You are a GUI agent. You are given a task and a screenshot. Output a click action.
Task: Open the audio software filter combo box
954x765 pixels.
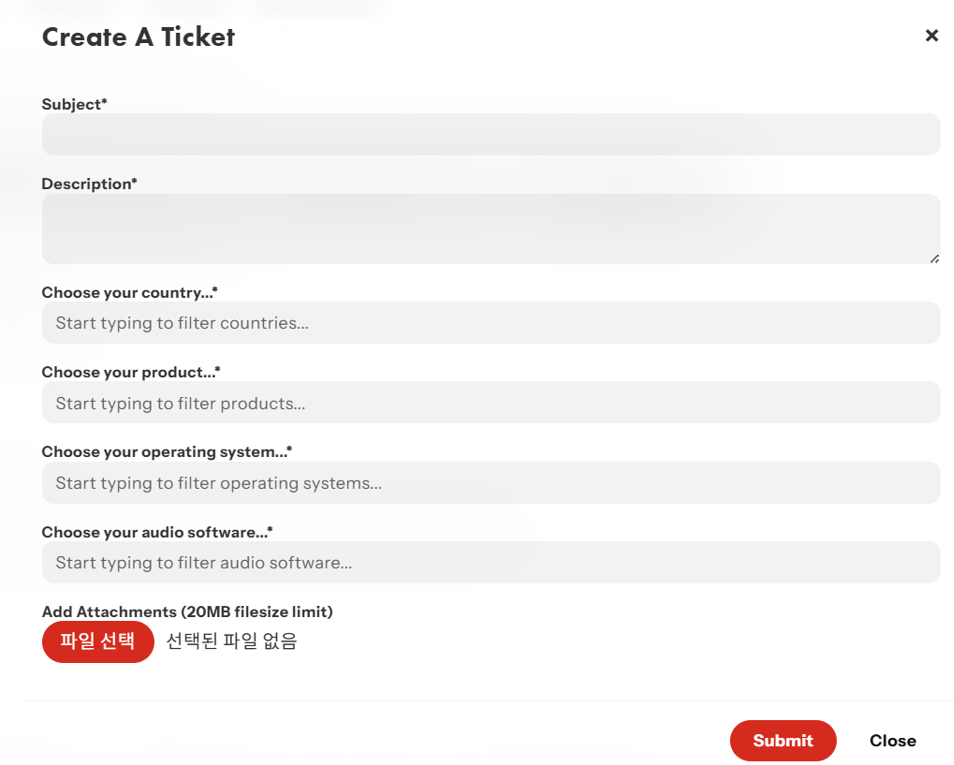click(490, 563)
